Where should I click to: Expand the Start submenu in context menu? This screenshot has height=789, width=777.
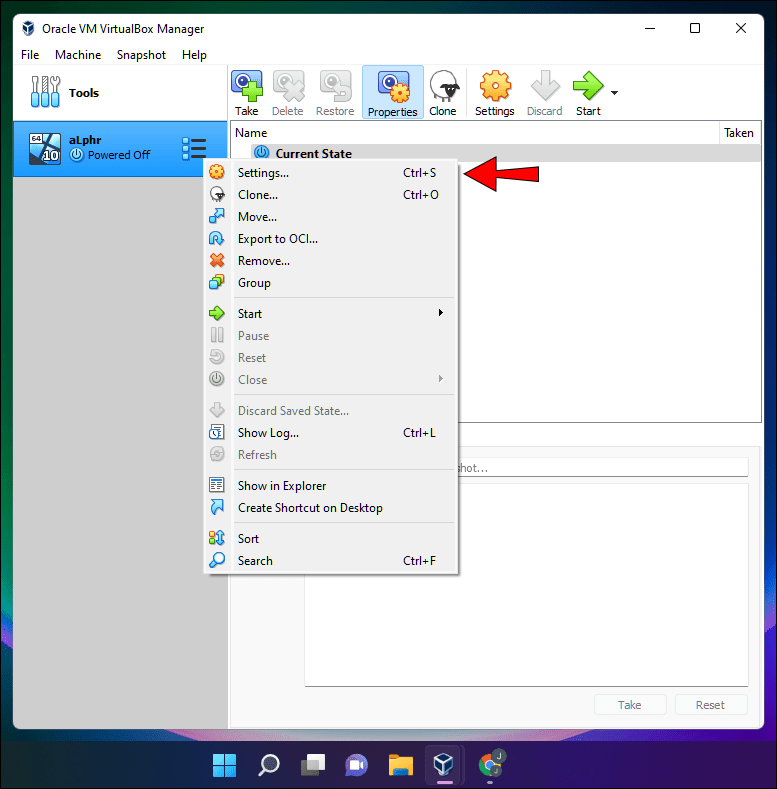pyautogui.click(x=331, y=313)
